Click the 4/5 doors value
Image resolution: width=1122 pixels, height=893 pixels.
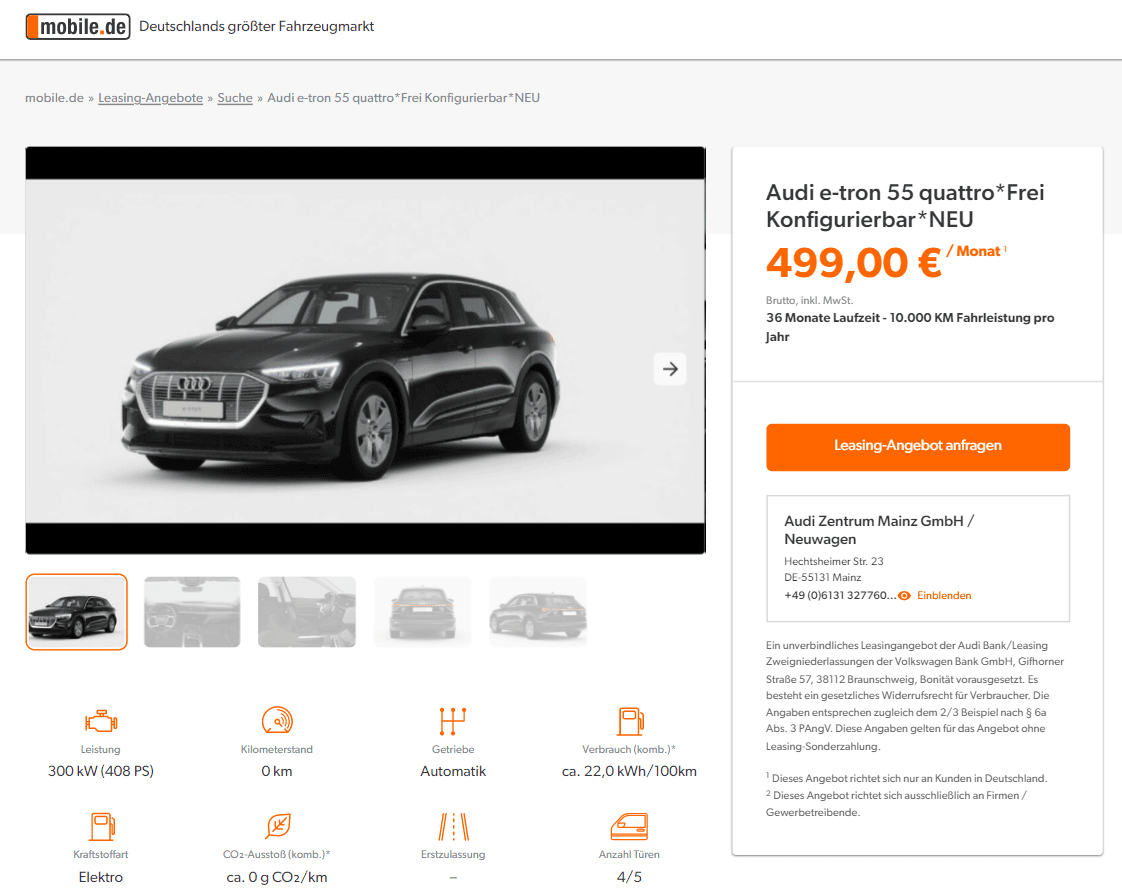[629, 877]
